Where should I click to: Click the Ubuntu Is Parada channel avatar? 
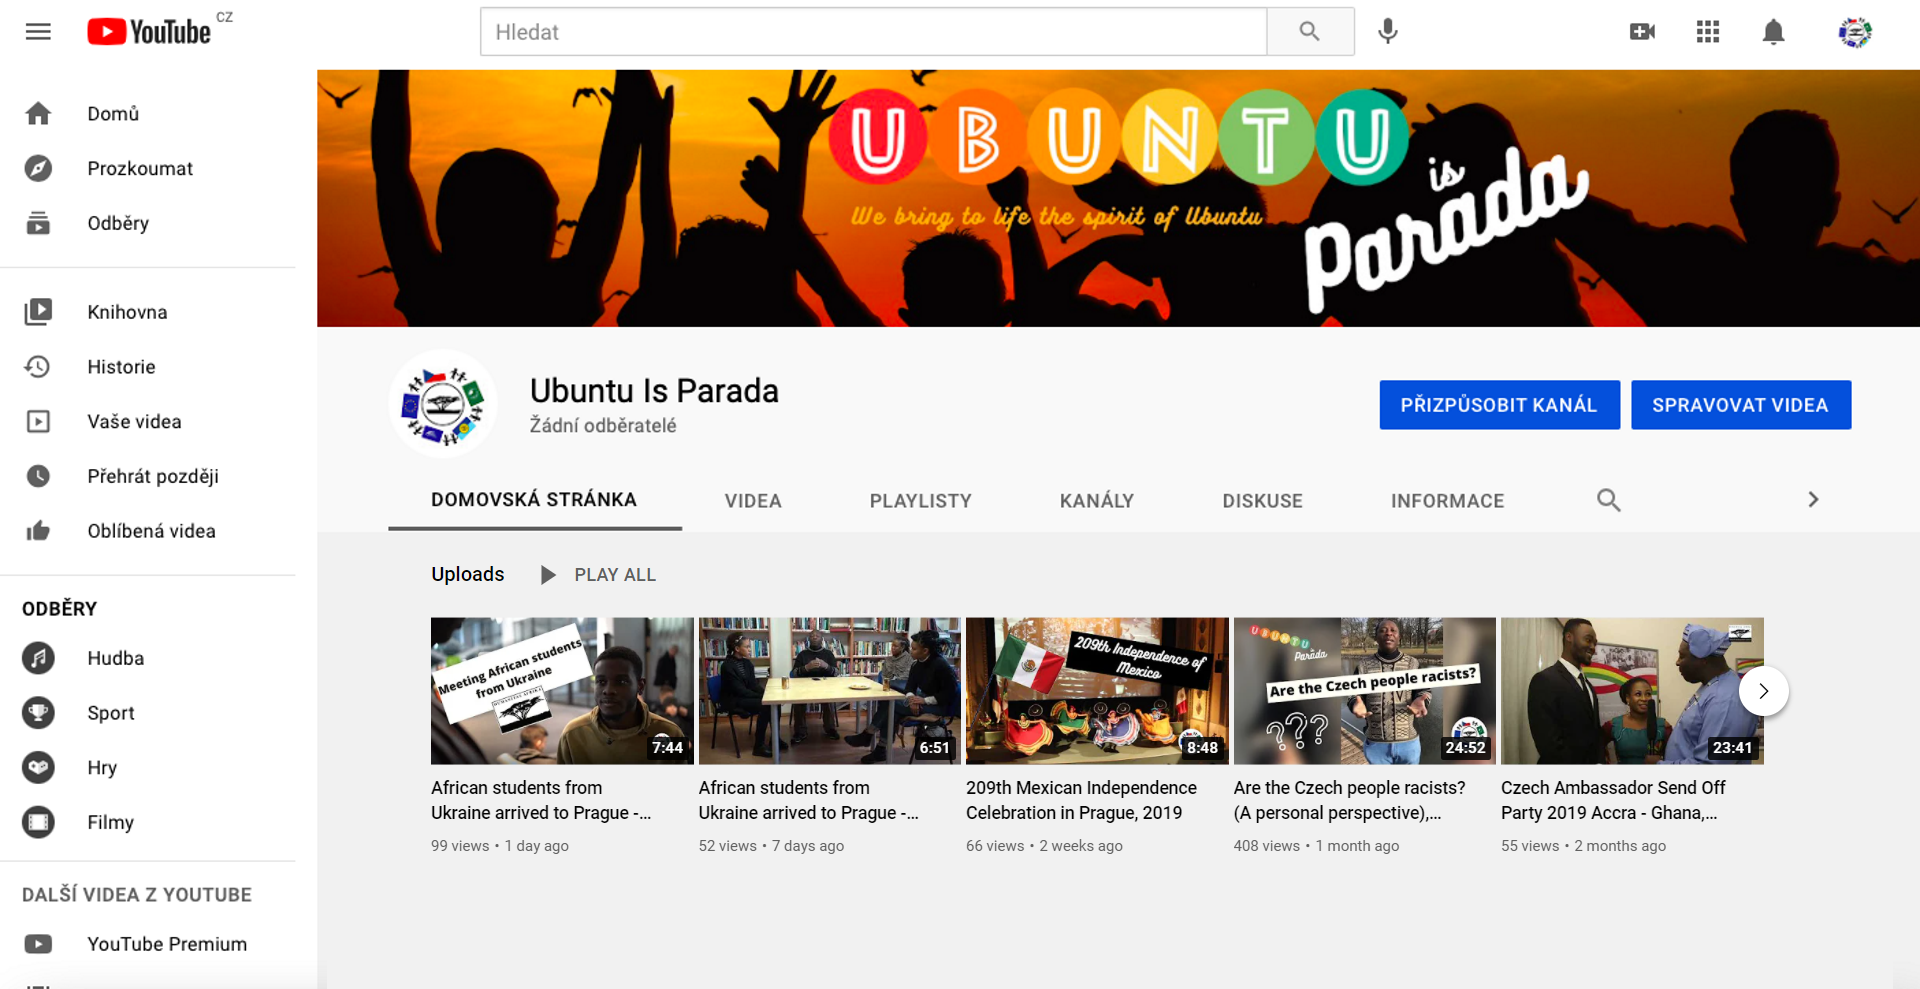tap(443, 404)
